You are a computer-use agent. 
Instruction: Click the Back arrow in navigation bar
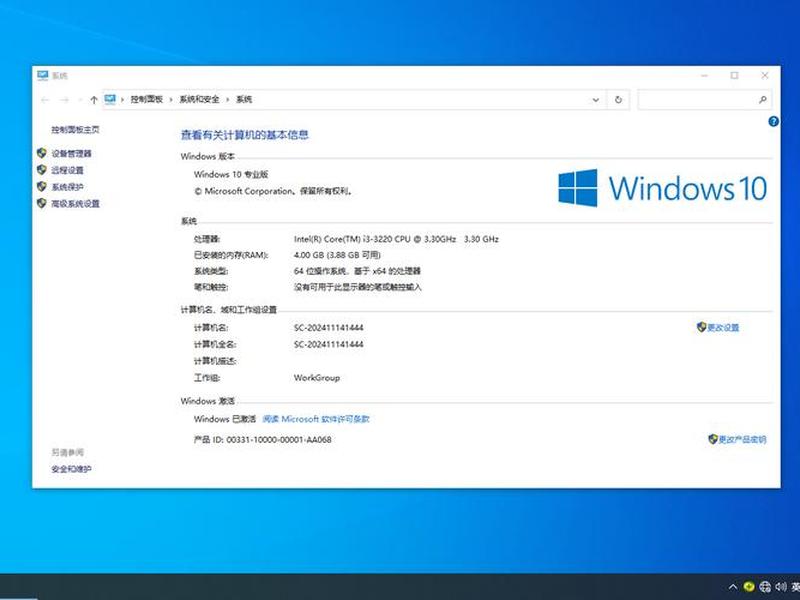[45, 100]
